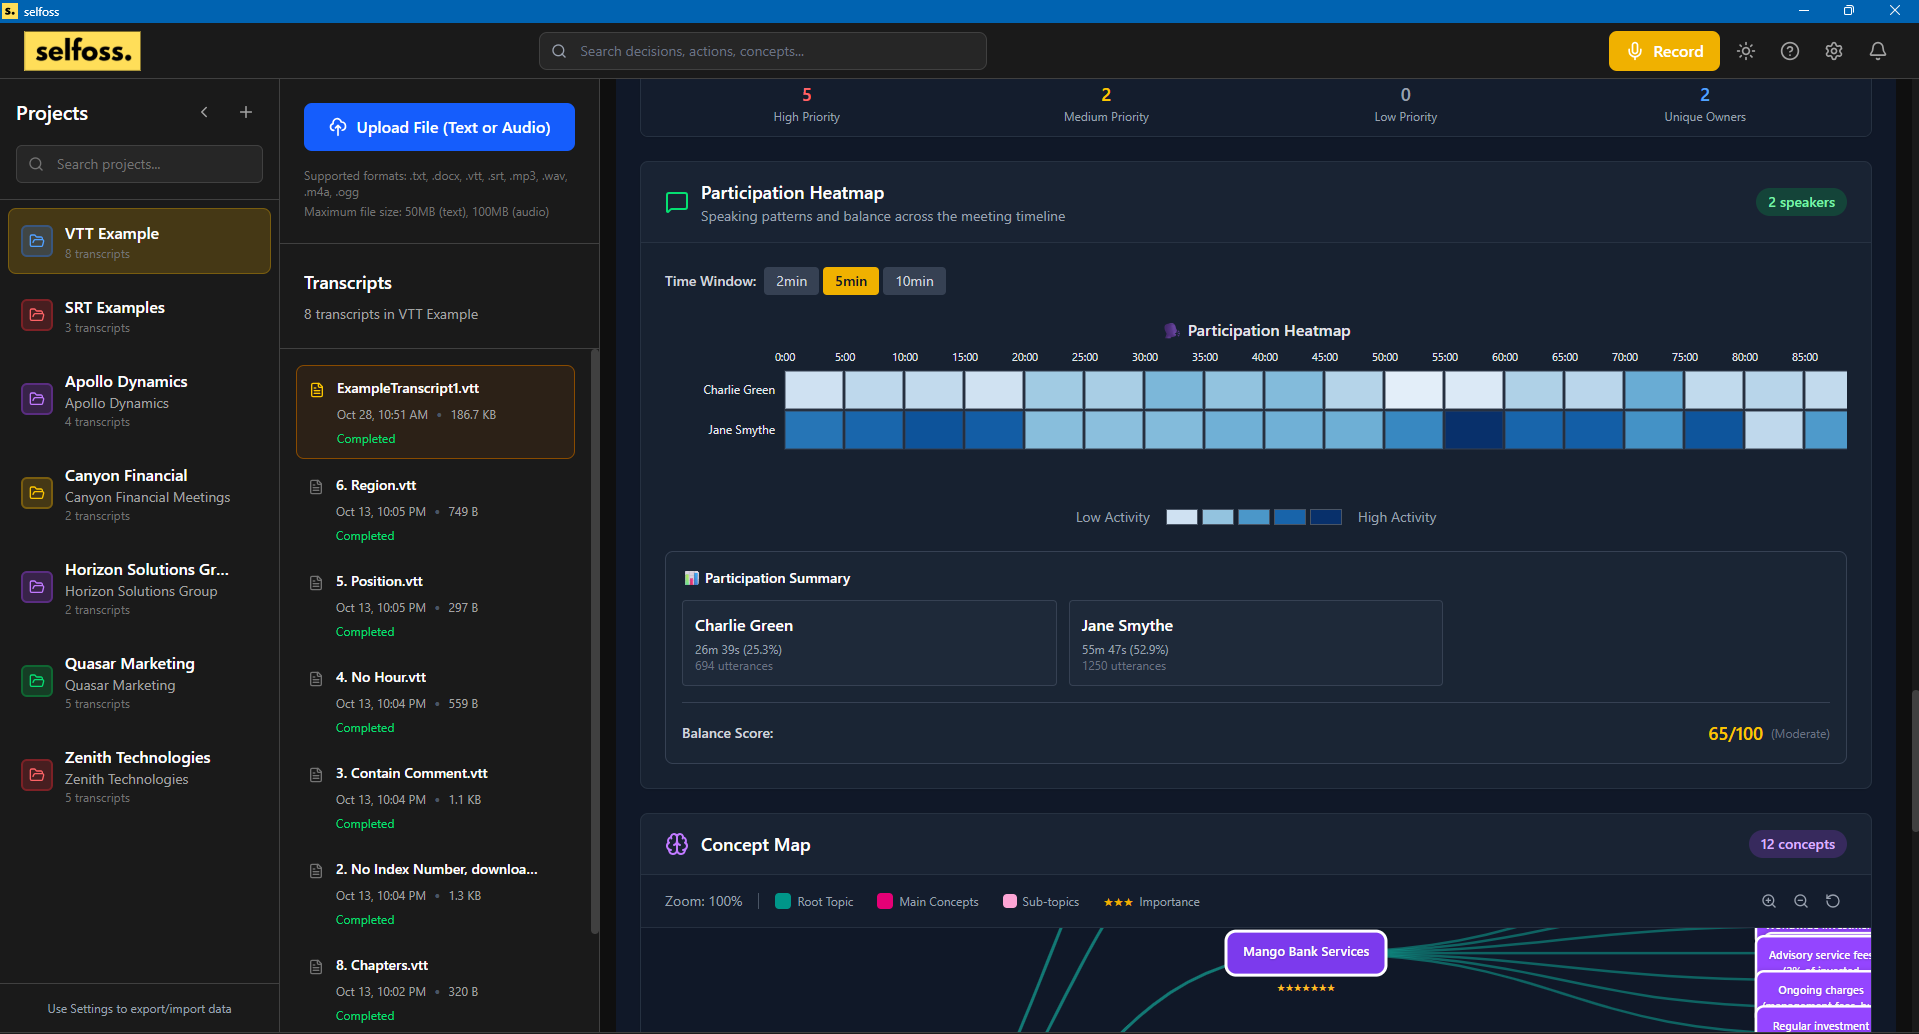
Task: Set time window to 10min
Action: pyautogui.click(x=914, y=281)
